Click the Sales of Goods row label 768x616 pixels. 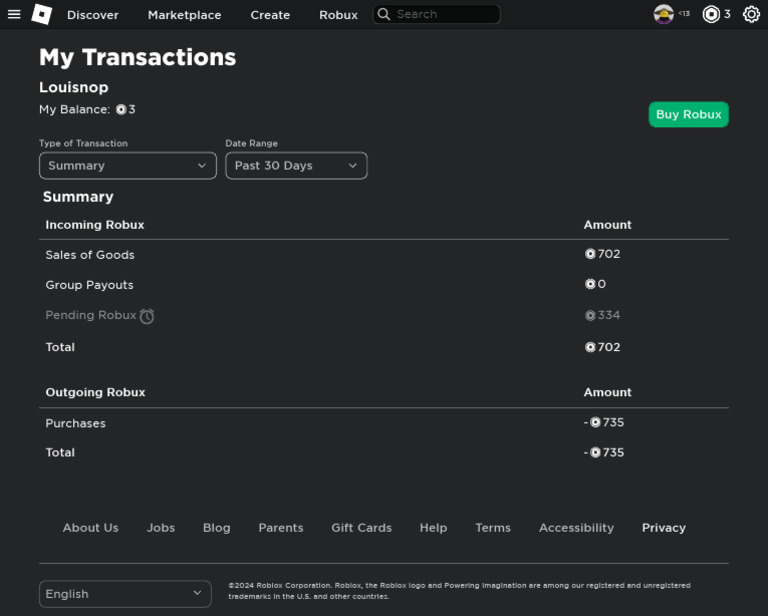[x=90, y=255]
